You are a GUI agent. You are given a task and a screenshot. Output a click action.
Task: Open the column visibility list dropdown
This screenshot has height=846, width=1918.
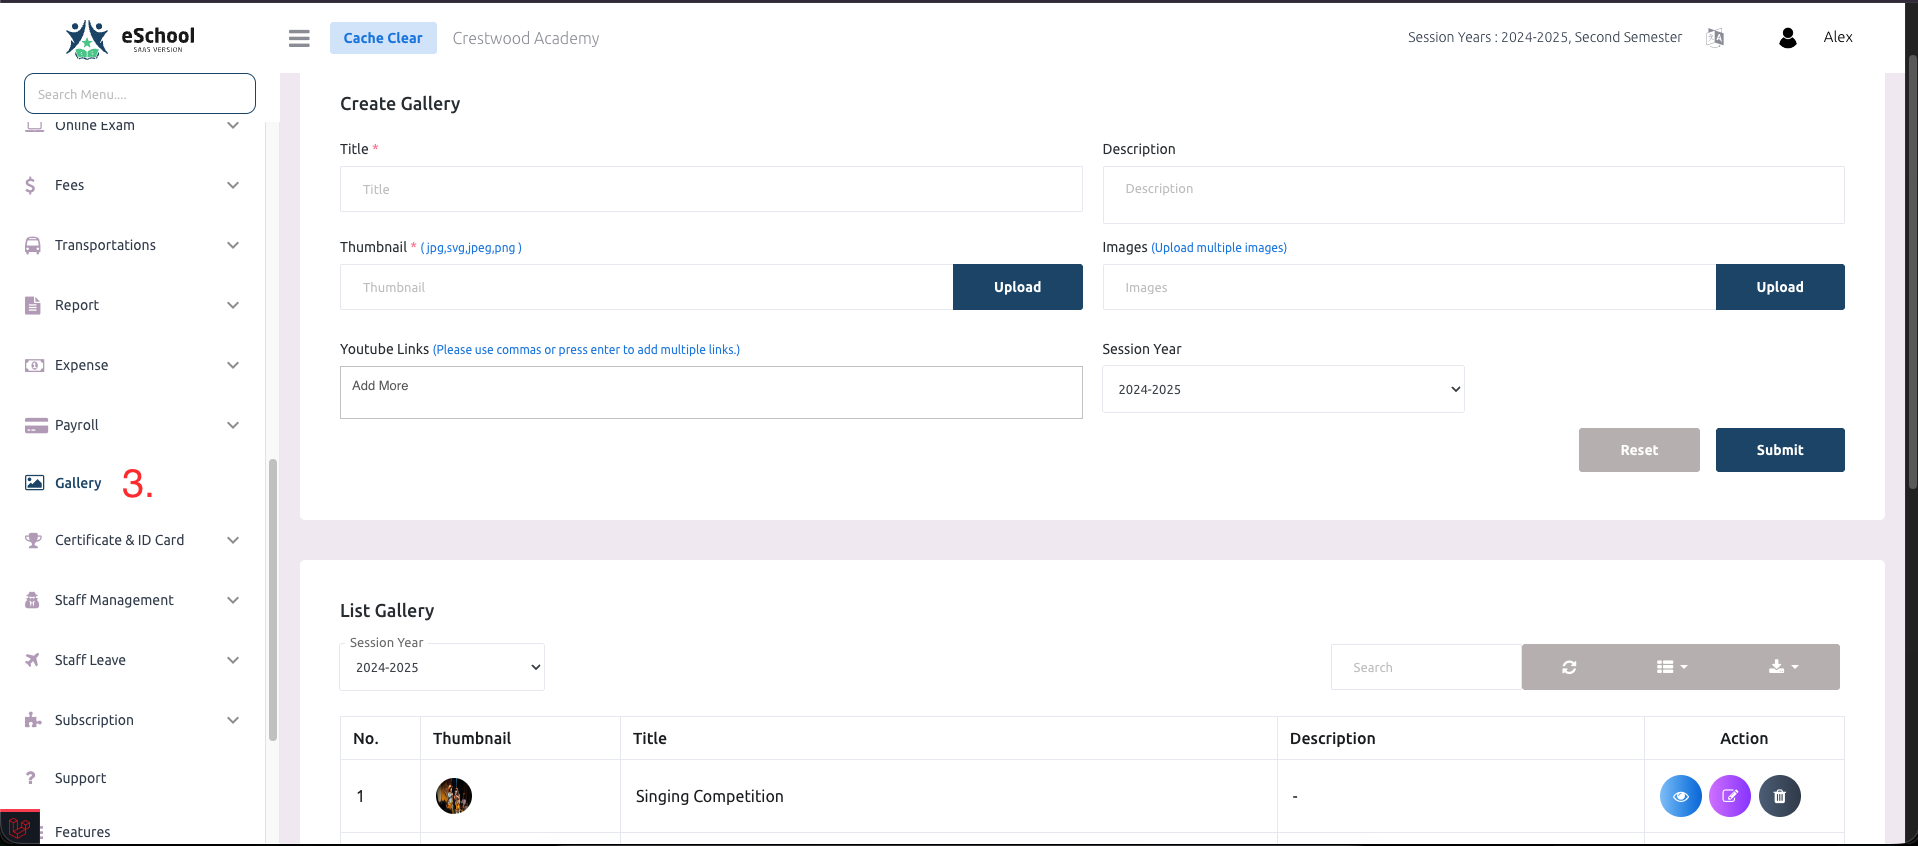pos(1671,667)
